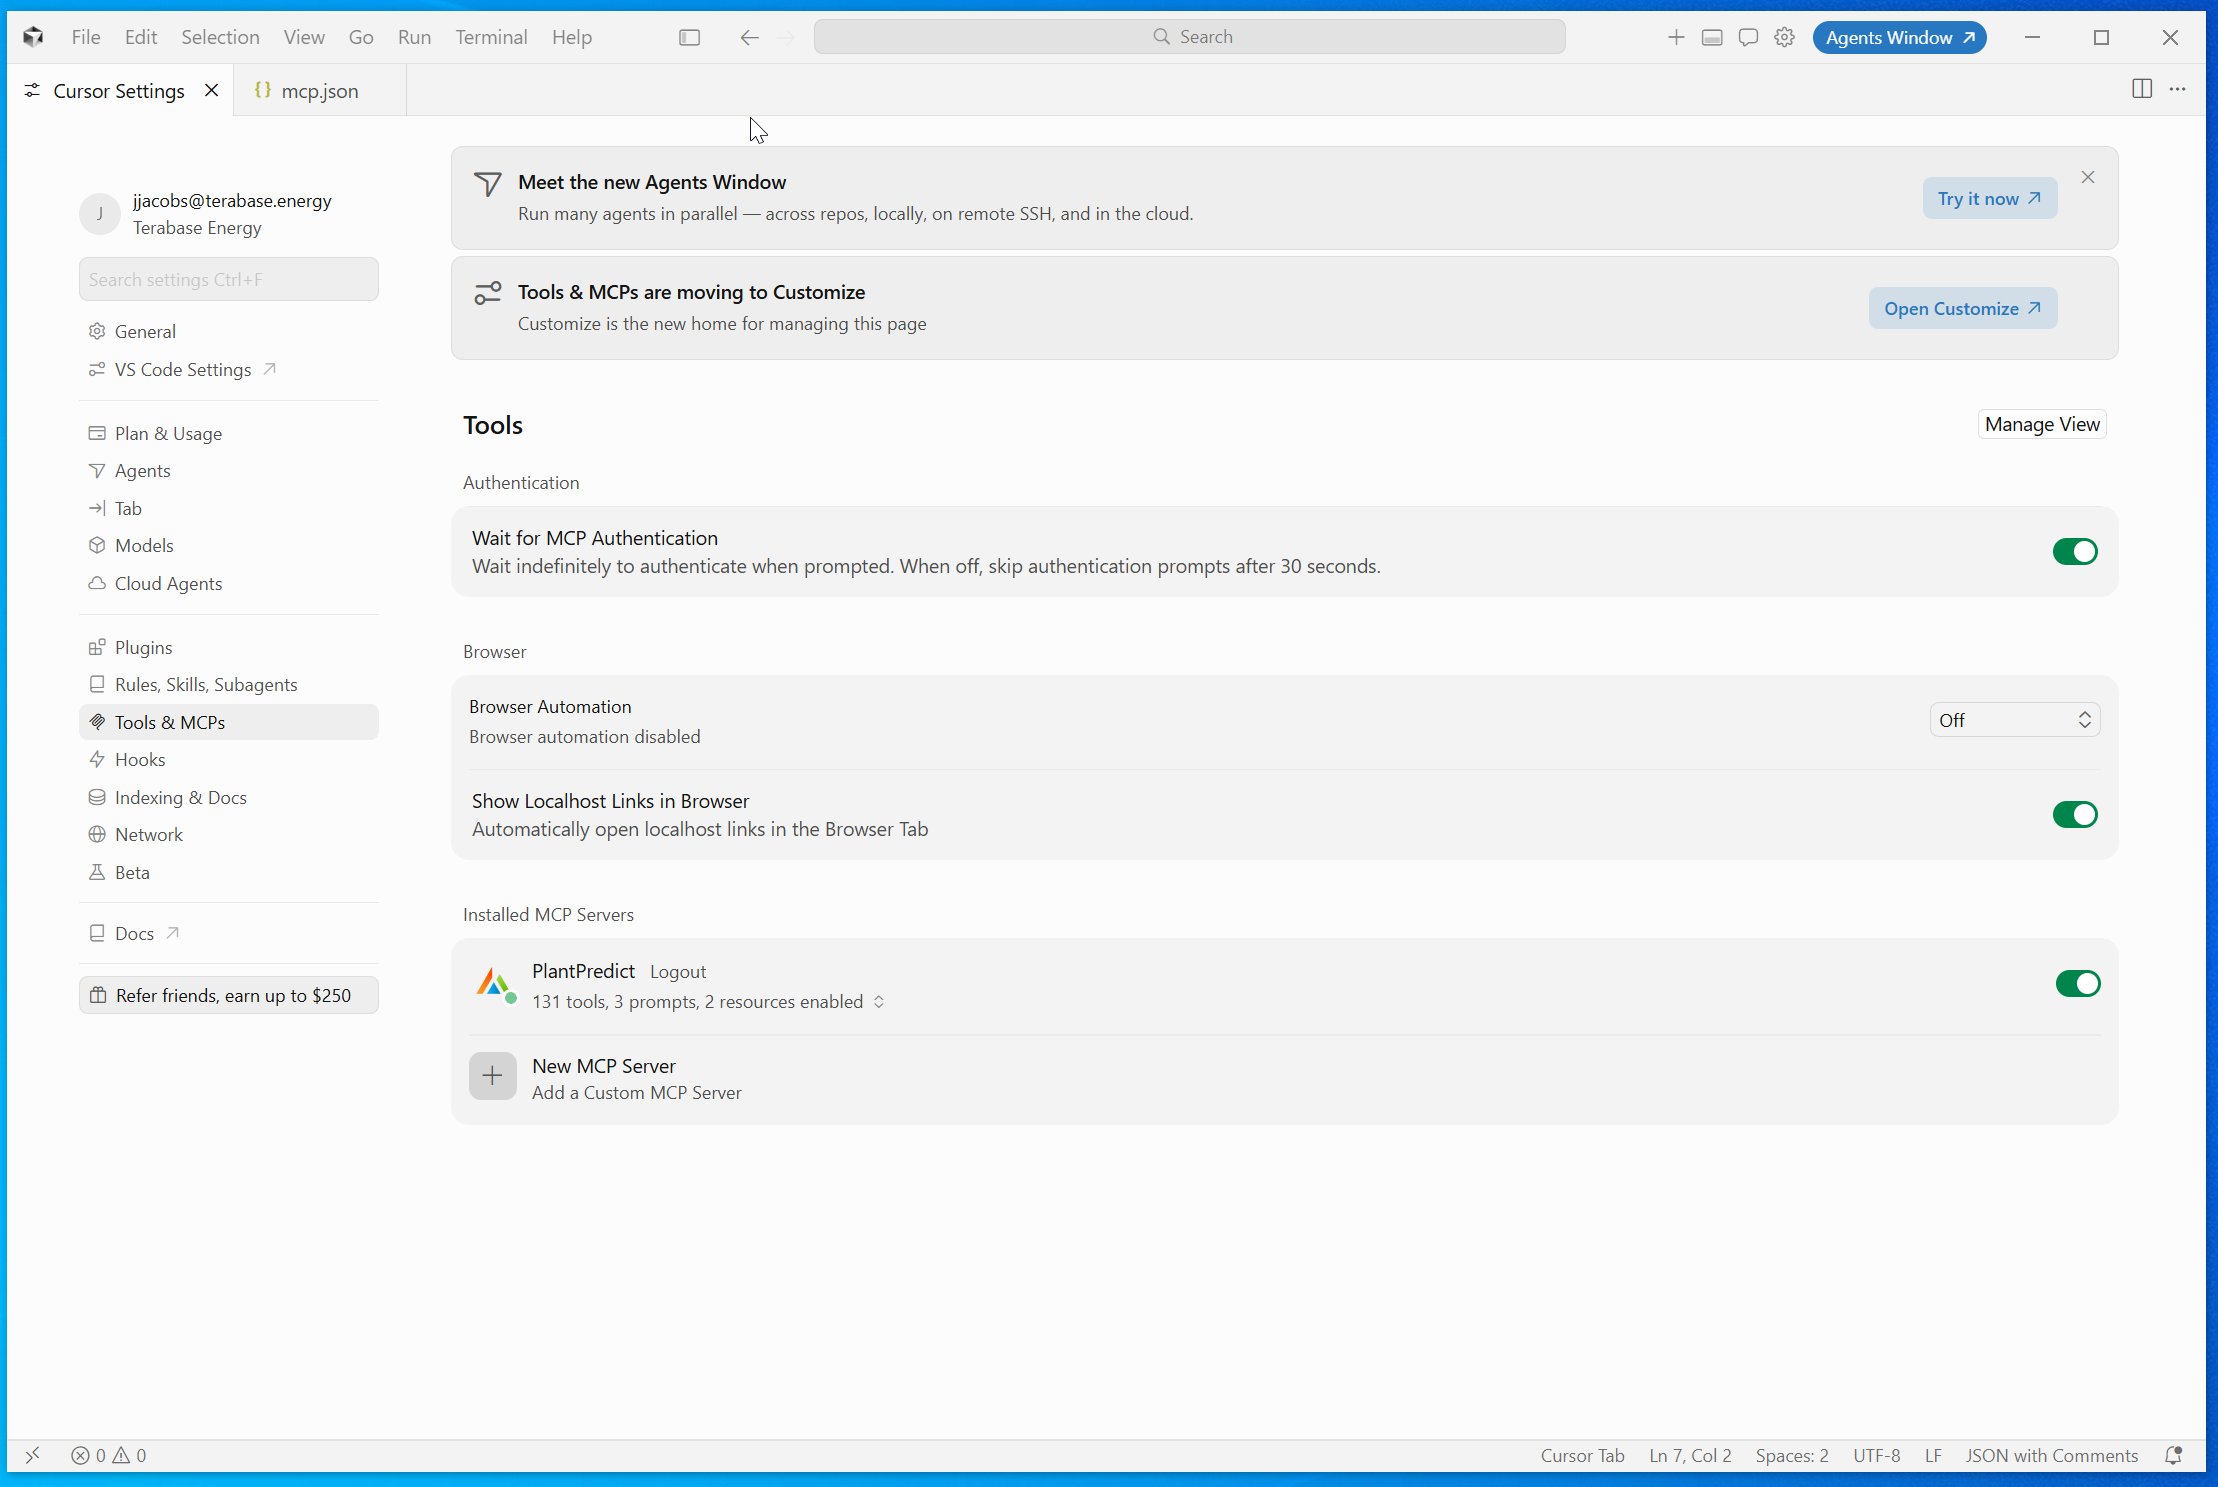Open Browser Automation Off dropdown
This screenshot has height=1487, width=2218.
2014,720
